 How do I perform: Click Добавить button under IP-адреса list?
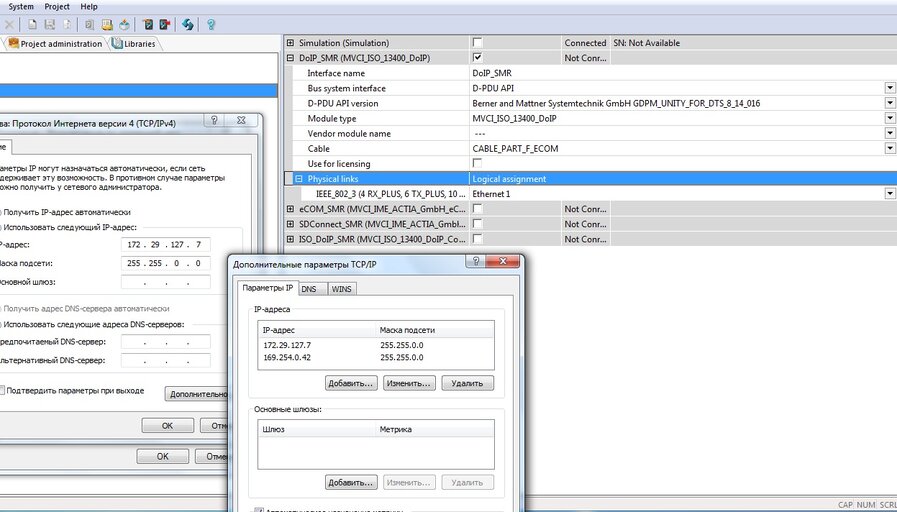coord(352,383)
